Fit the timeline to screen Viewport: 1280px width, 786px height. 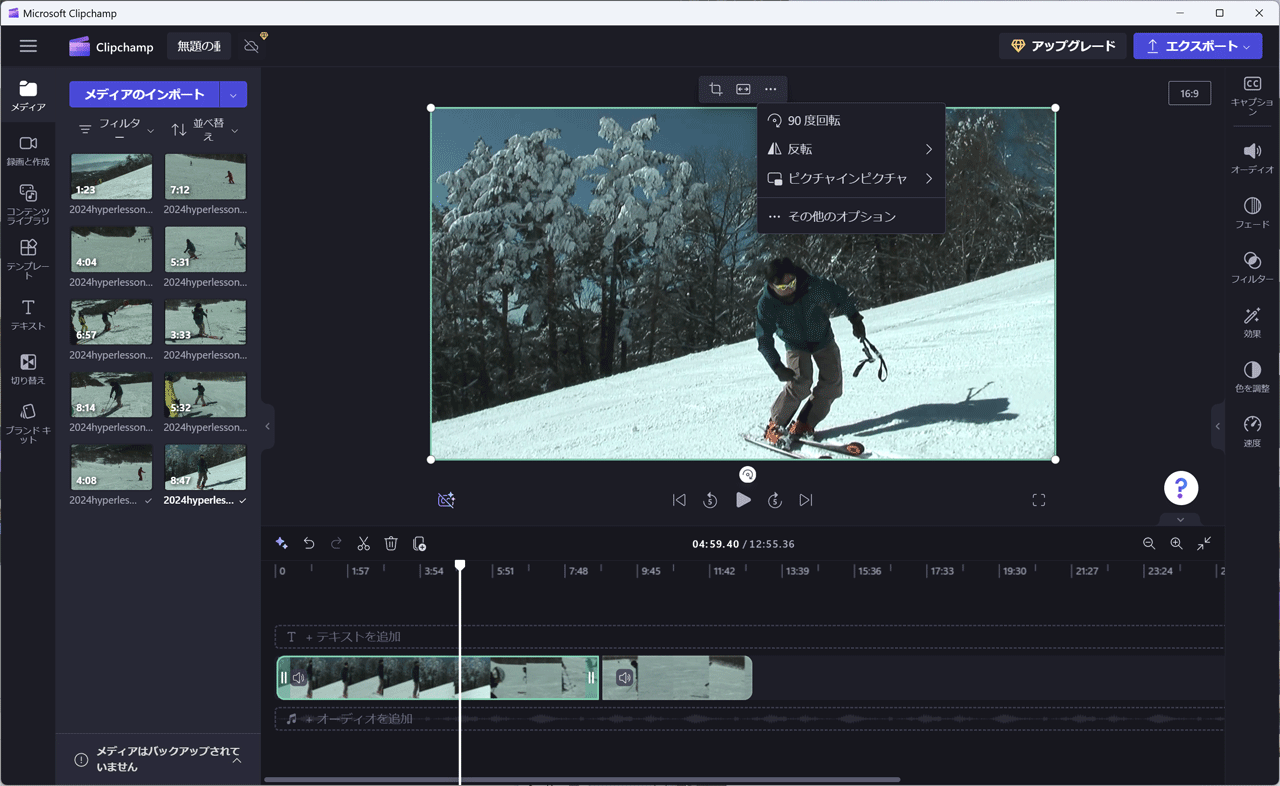(x=1204, y=543)
